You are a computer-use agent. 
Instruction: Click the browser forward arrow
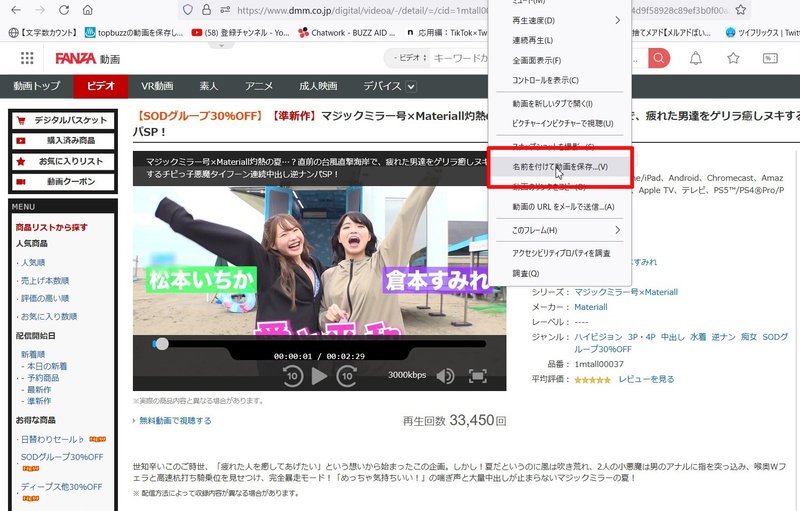(40, 10)
